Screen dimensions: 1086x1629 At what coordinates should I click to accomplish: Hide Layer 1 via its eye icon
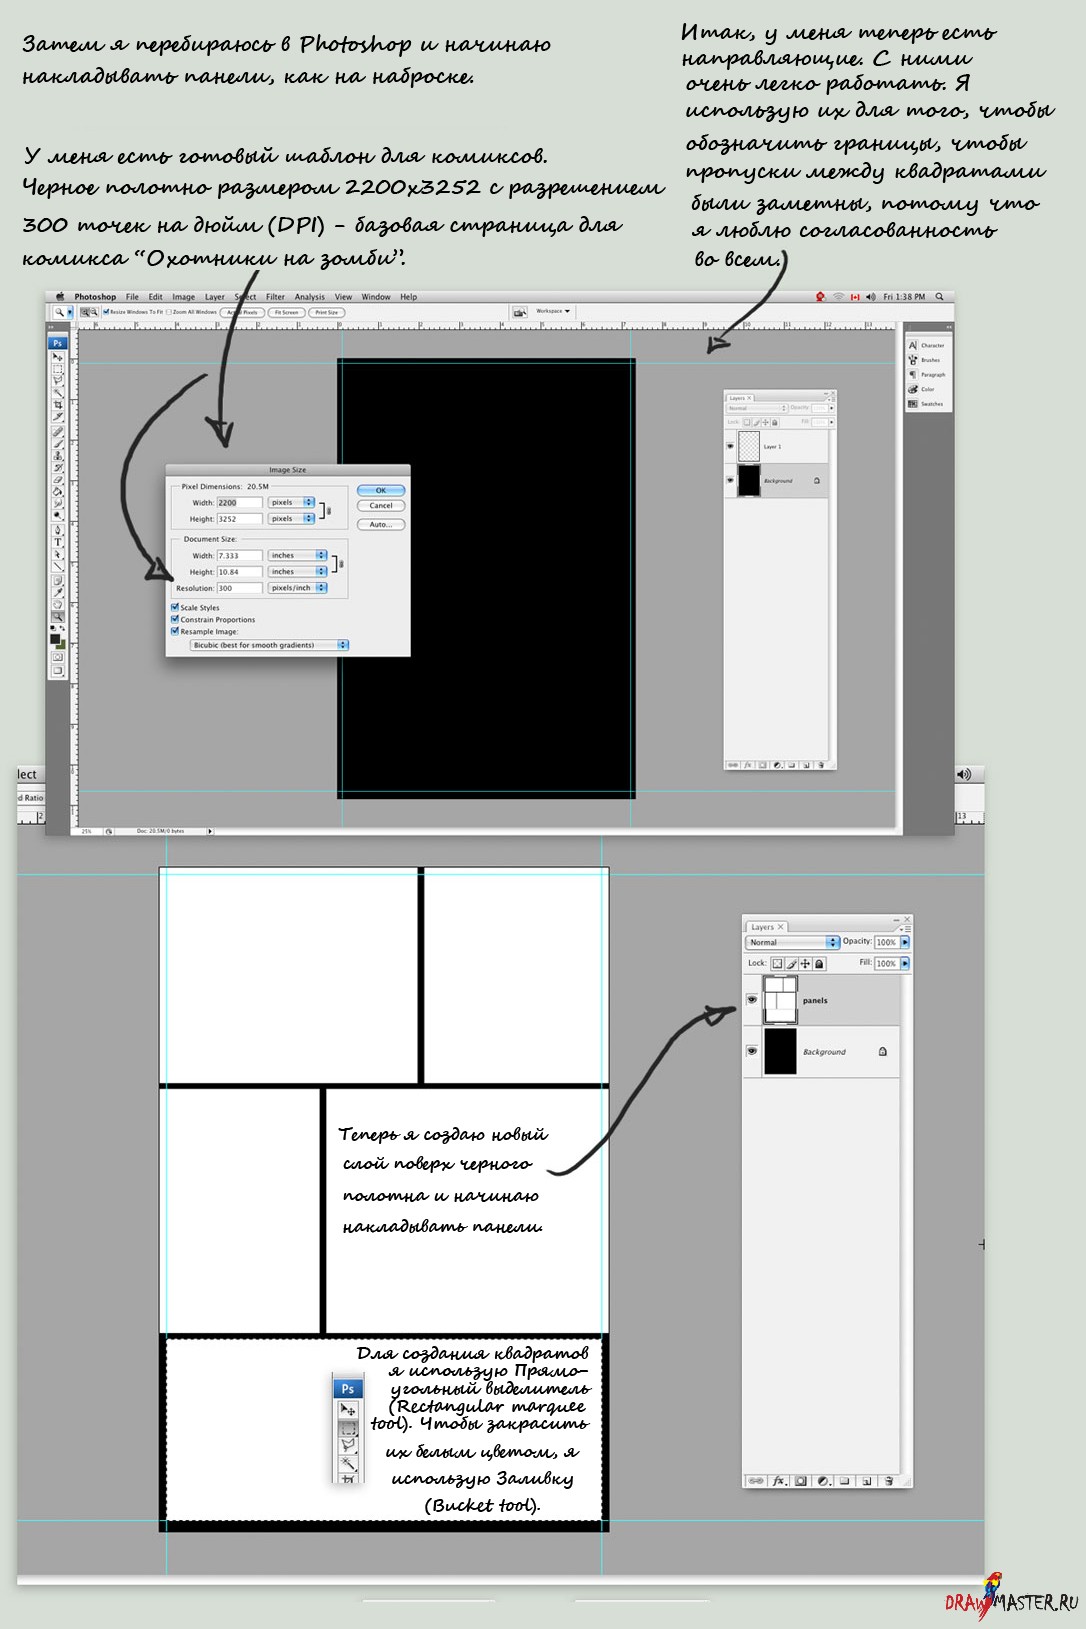point(730,446)
